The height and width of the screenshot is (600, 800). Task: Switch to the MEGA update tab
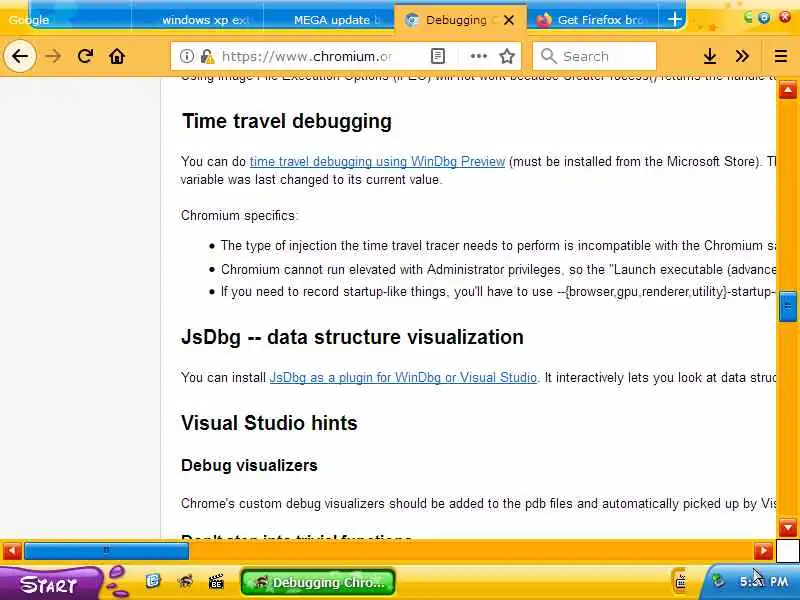coord(329,20)
